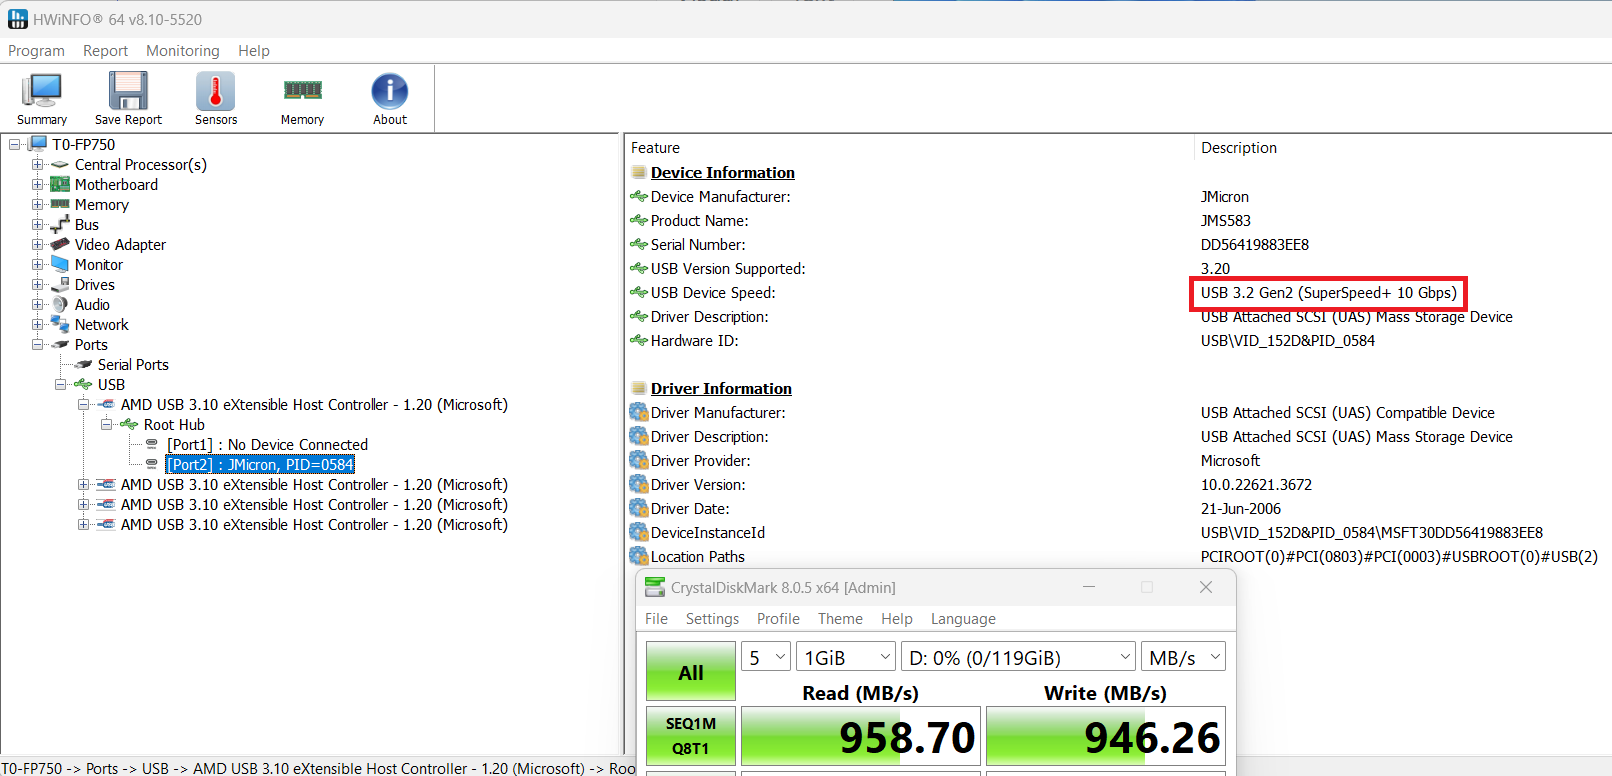Click the Hardware ID value USB\VID_152D&PID_0584
Screen dimensions: 1612x776
[x=1288, y=340]
